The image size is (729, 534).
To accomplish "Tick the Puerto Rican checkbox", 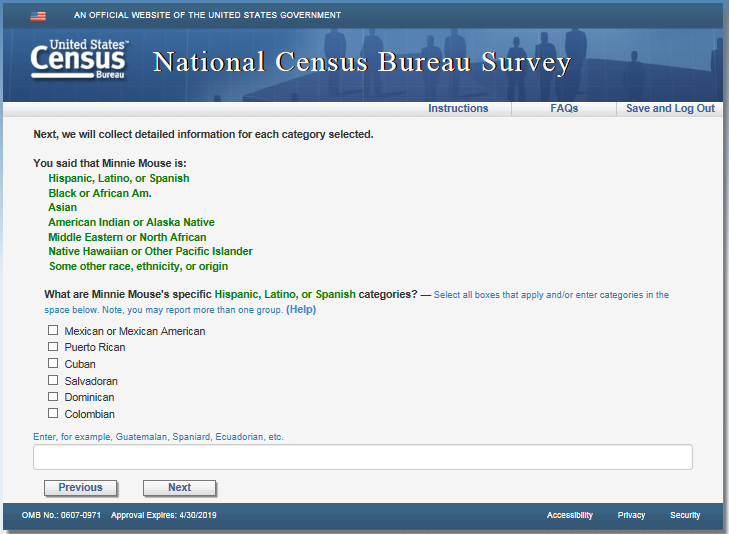I will (53, 347).
